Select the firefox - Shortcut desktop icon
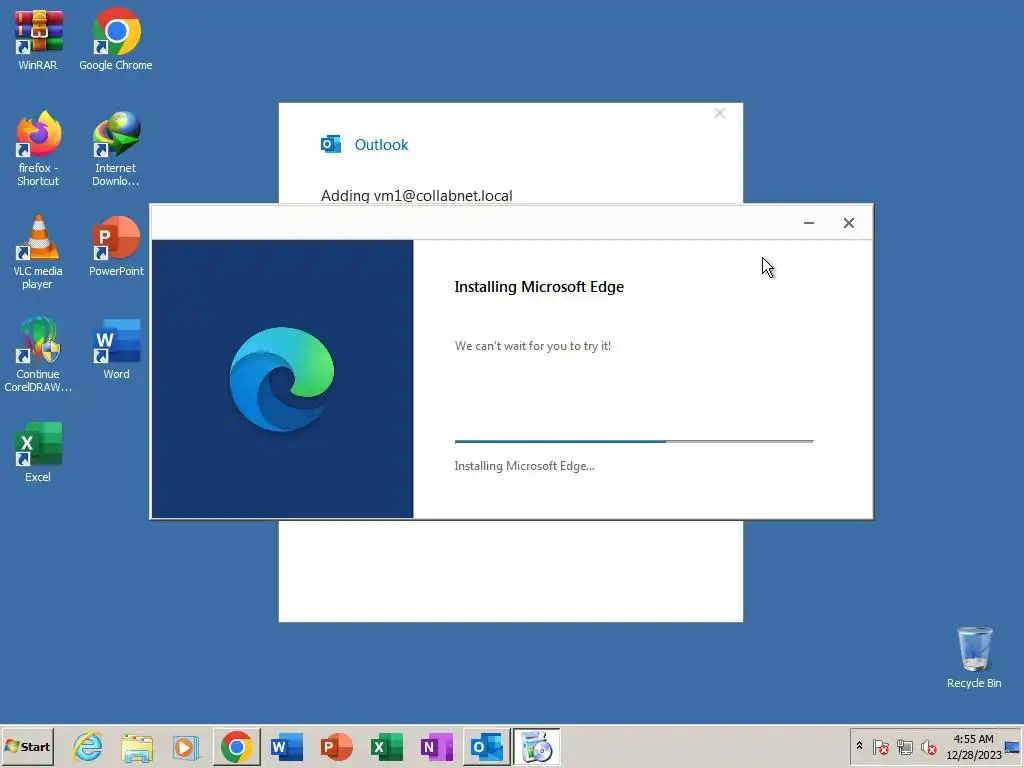The image size is (1024, 768). (x=38, y=149)
